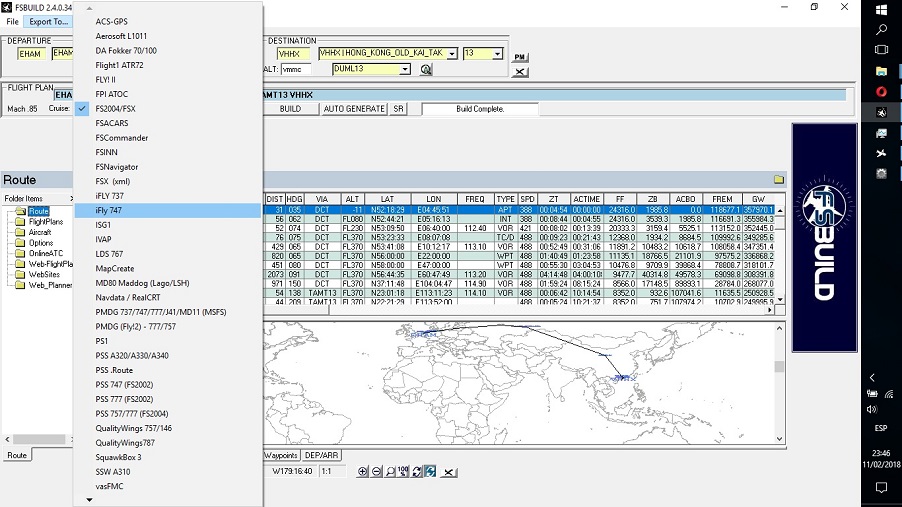Choose iFly 747 export option
The height and width of the screenshot is (507, 902).
click(169, 210)
